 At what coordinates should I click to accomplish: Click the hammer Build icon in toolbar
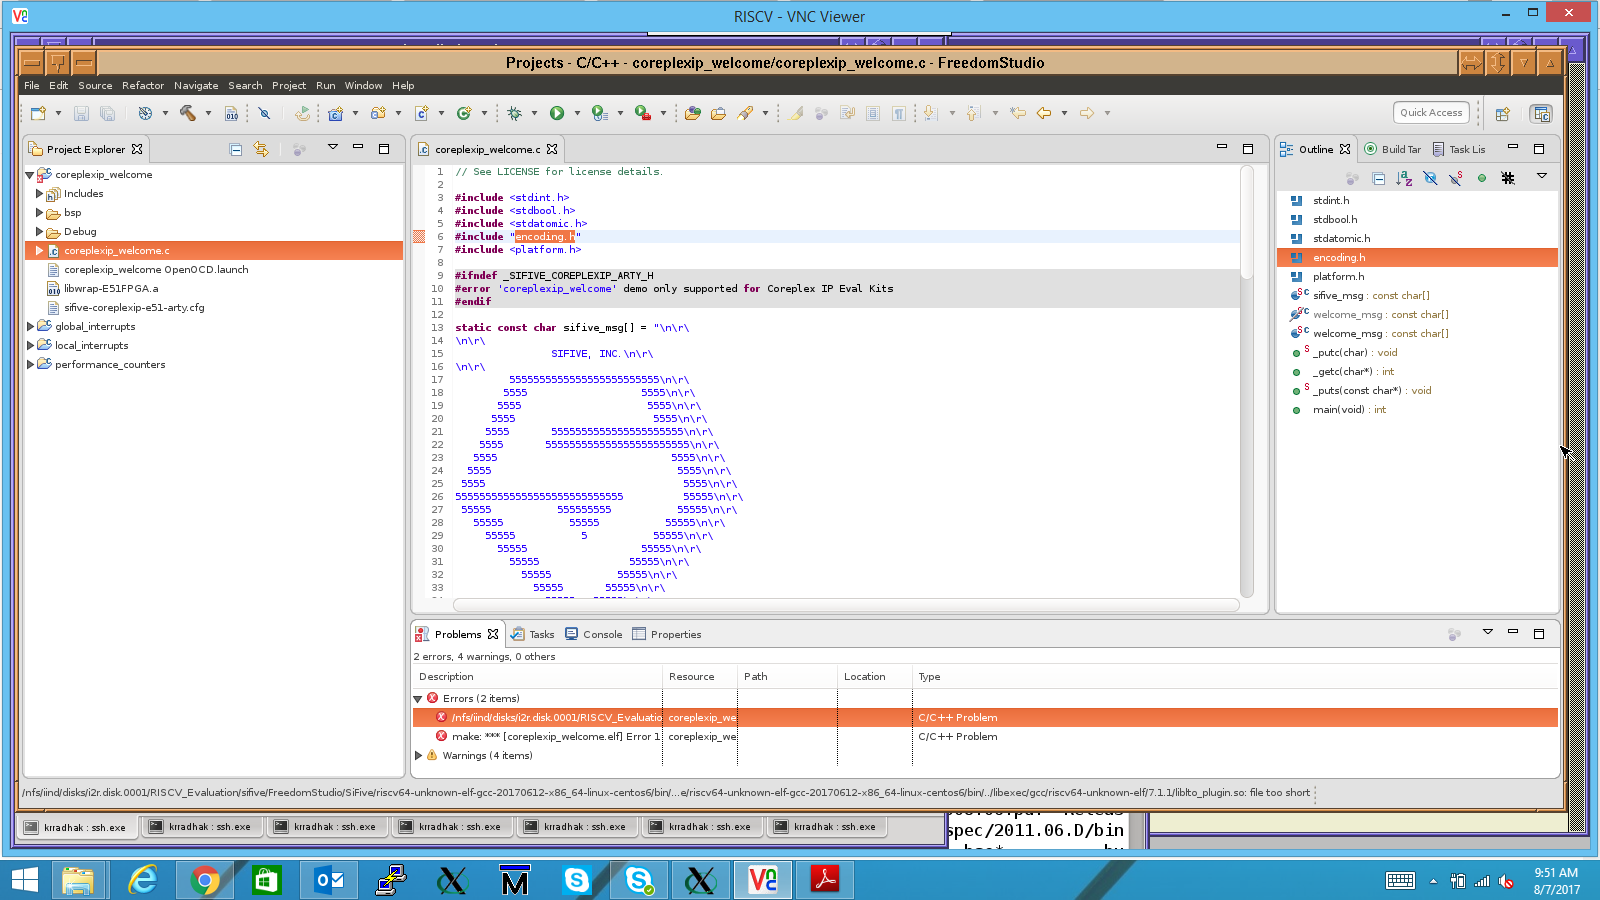tap(188, 113)
